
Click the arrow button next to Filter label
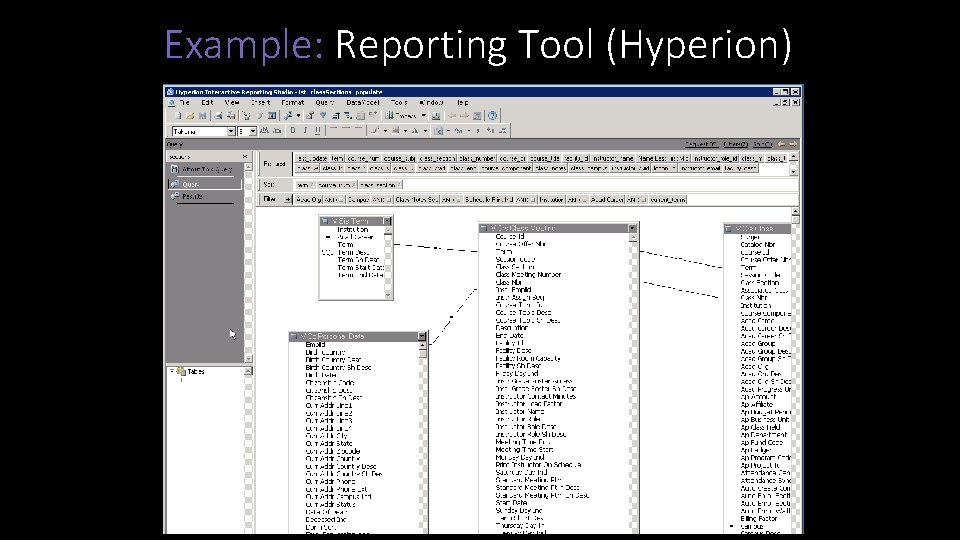(x=287, y=200)
